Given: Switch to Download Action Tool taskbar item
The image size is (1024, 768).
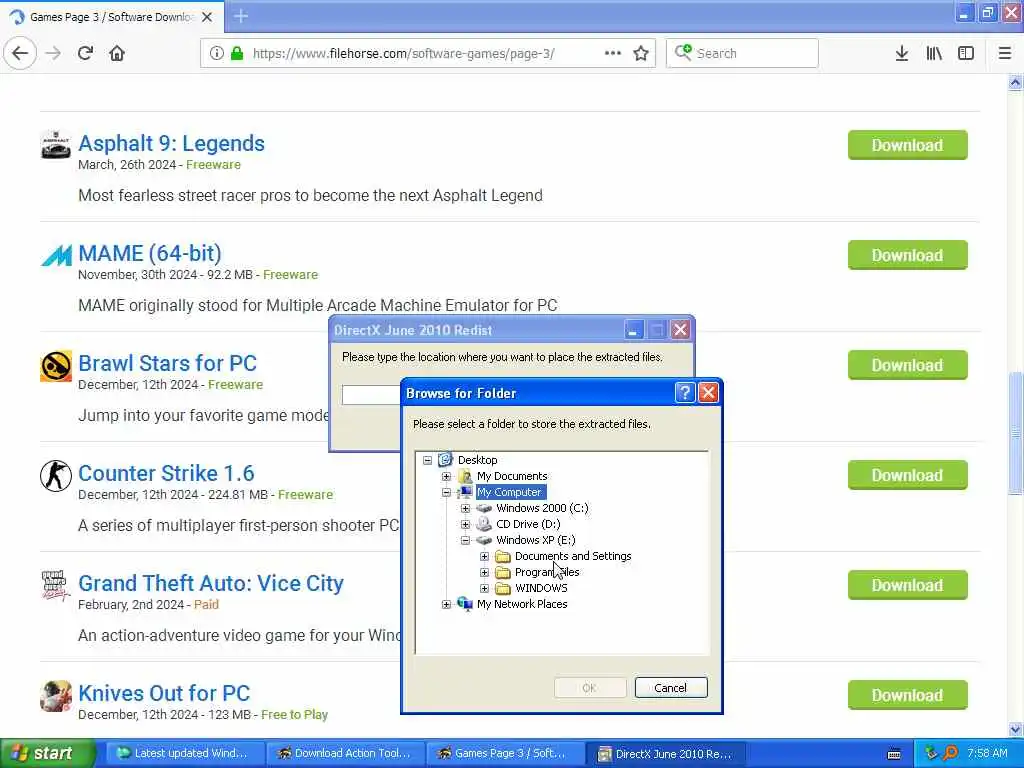Looking at the screenshot, I should coord(344,754).
